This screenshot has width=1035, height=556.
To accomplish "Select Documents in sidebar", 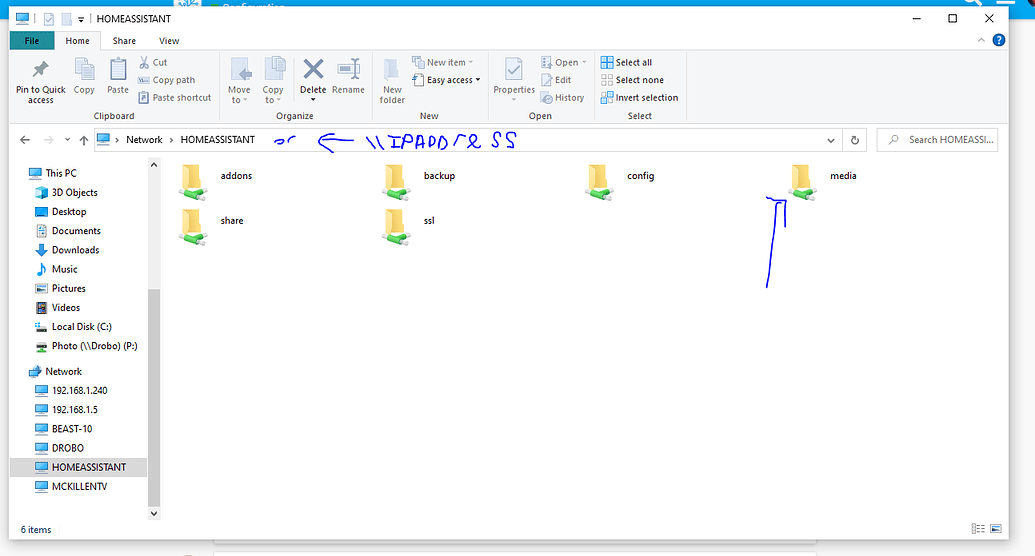I will (x=68, y=230).
